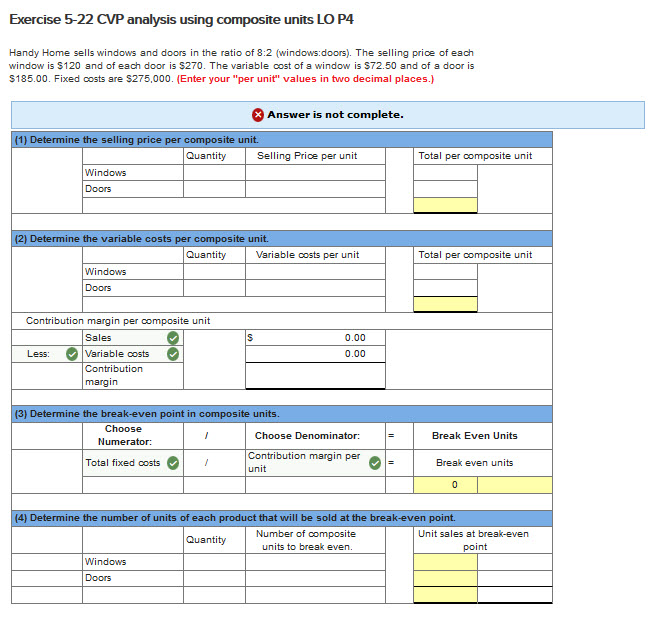Screen dimensions: 649x639
Task: Click the Contribution margin amount field
Action: tap(315, 376)
